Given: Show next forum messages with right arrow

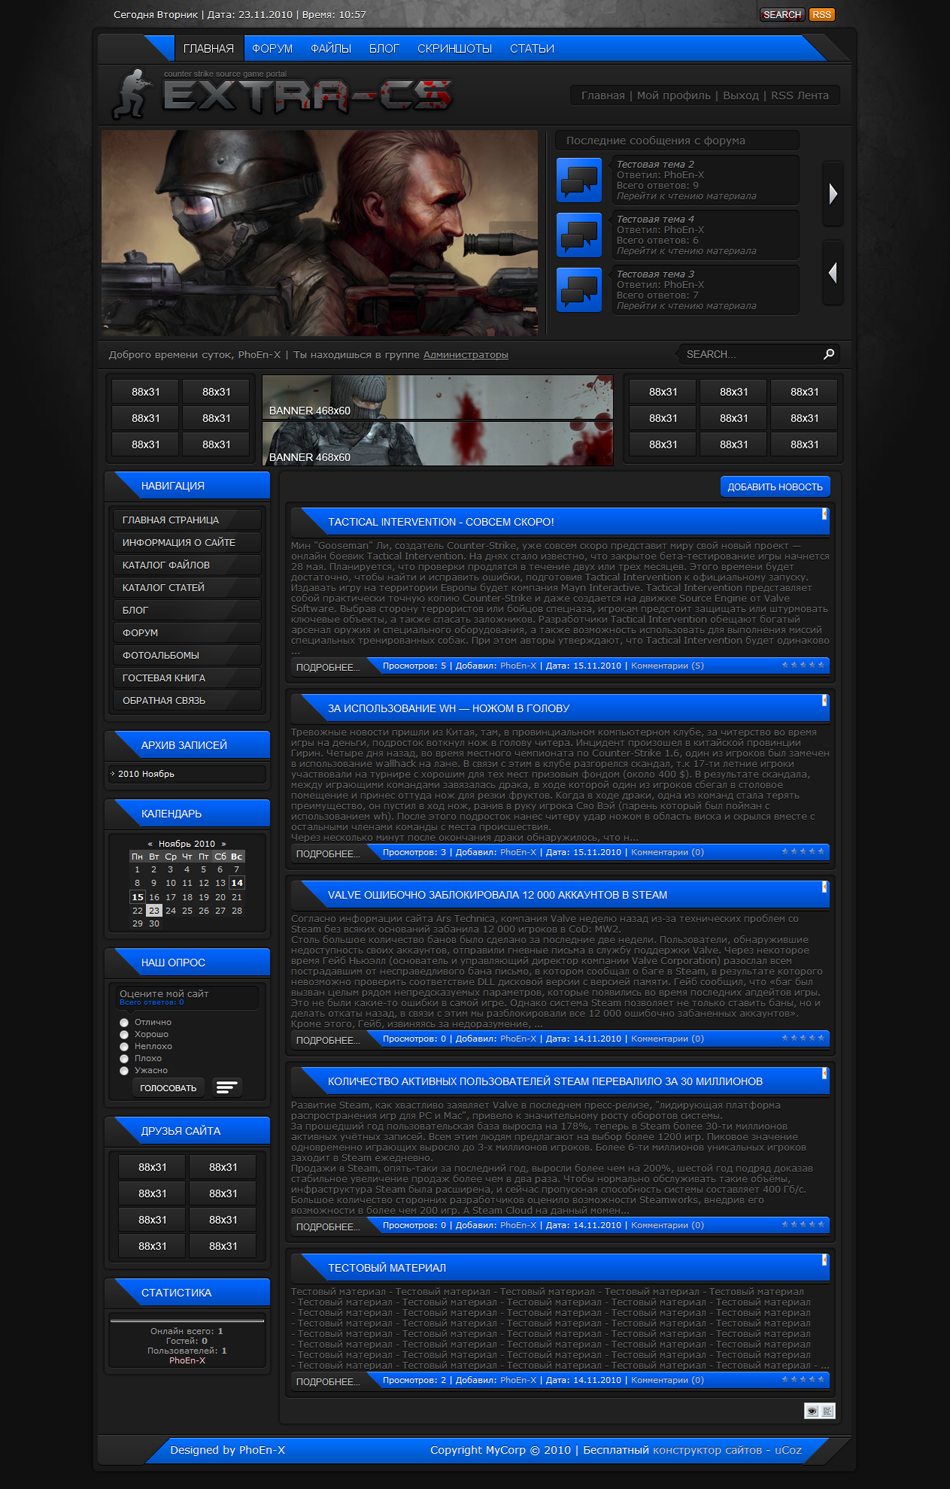Looking at the screenshot, I should [x=833, y=194].
